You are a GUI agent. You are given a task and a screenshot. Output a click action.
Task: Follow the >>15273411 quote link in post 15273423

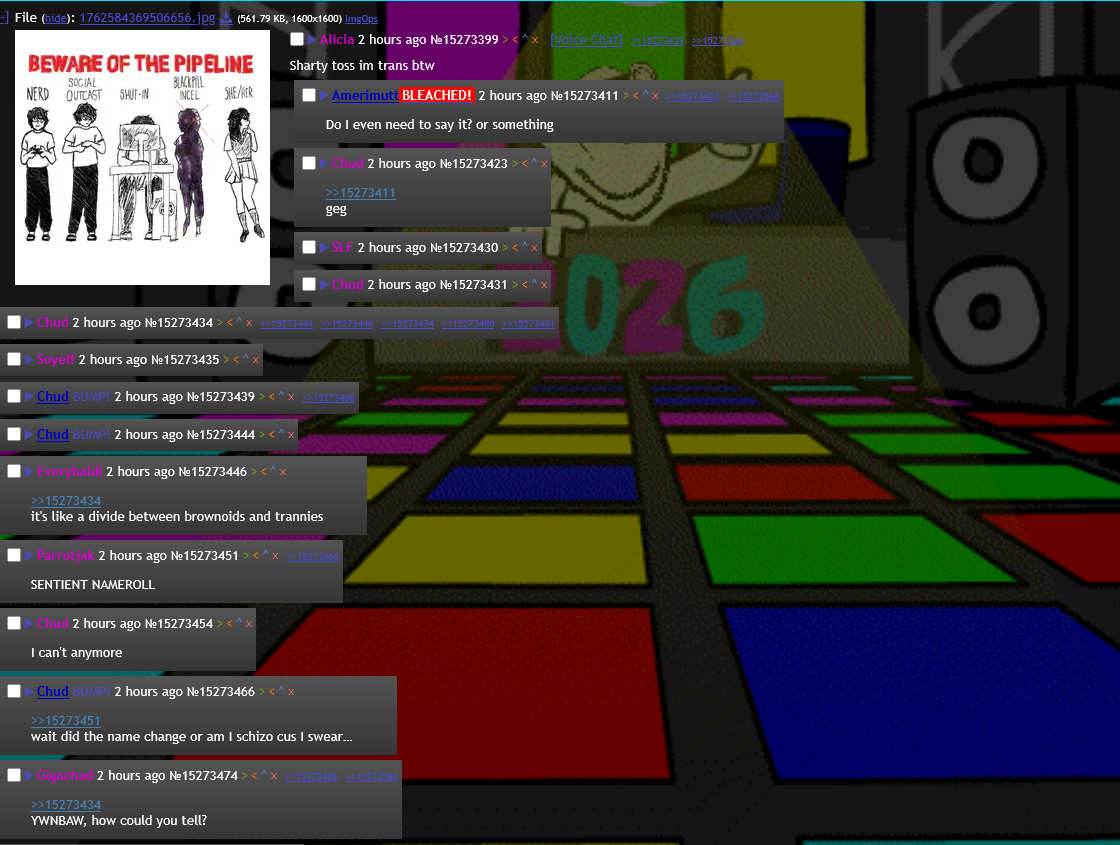click(360, 192)
